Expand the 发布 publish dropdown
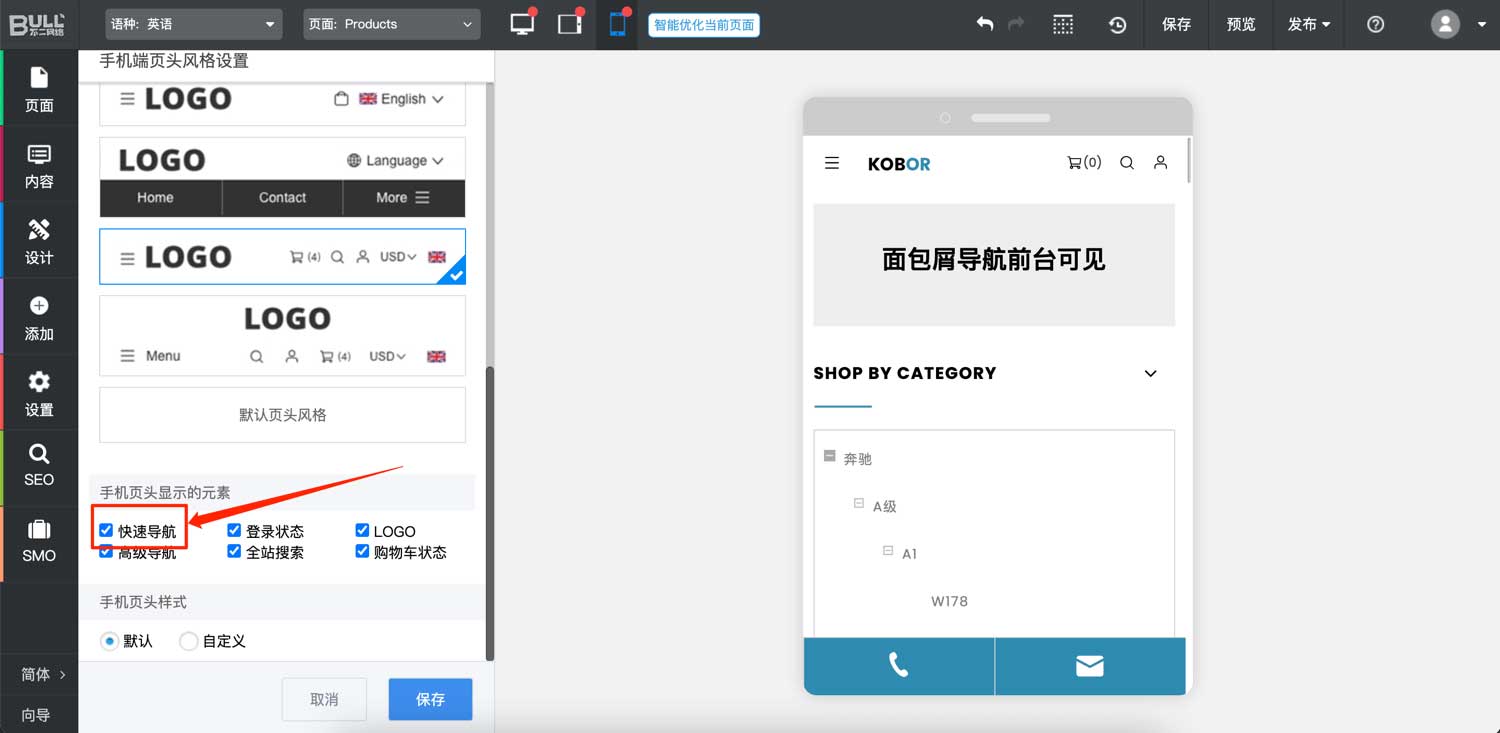Viewport: 1500px width, 733px height. (x=1308, y=24)
